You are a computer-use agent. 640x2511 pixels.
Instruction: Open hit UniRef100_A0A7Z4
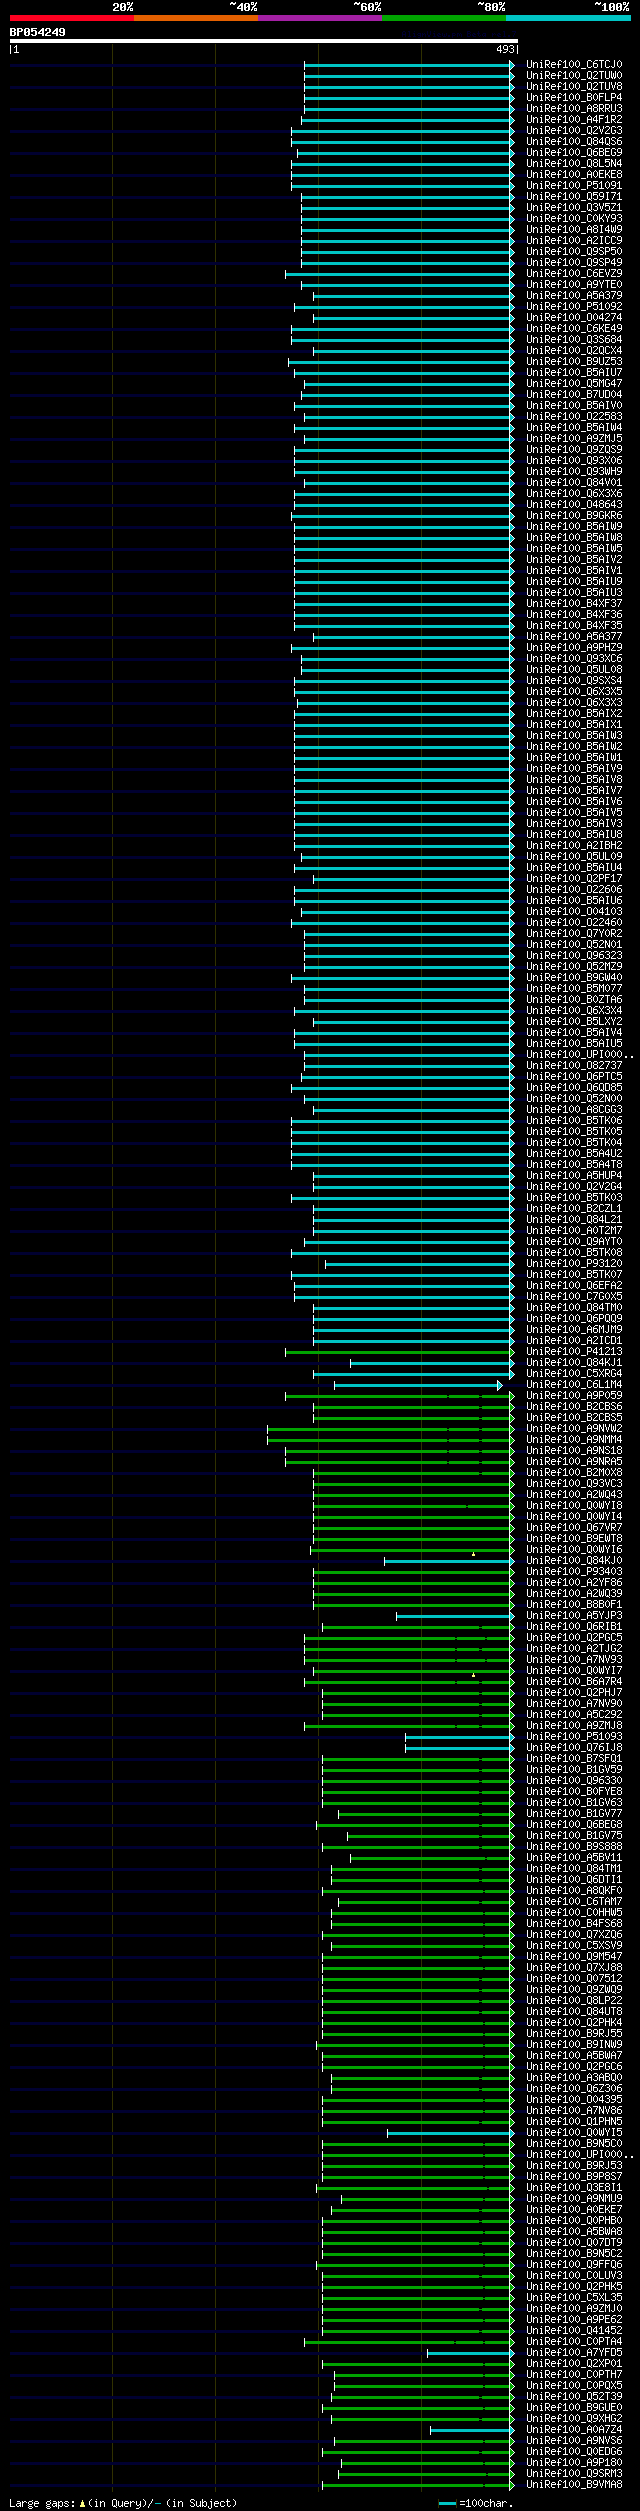point(574,2430)
